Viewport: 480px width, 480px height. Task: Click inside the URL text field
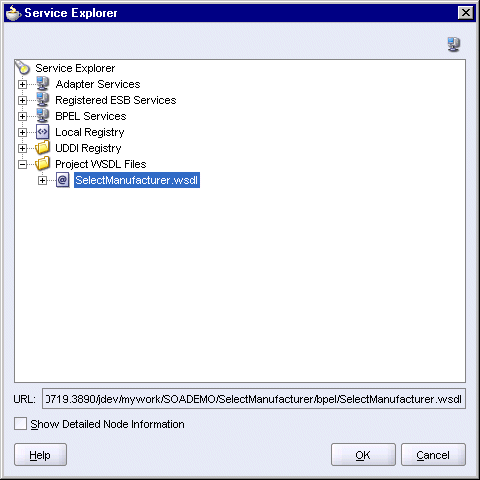[x=254, y=399]
